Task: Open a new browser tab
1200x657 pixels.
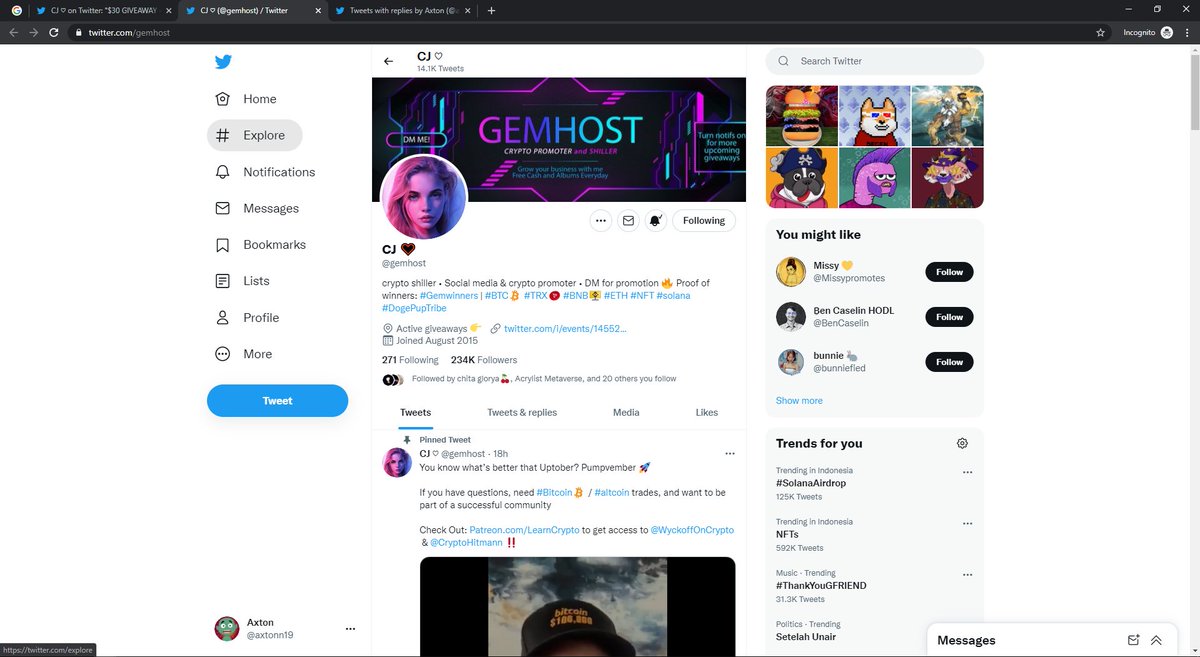Action: 491,10
